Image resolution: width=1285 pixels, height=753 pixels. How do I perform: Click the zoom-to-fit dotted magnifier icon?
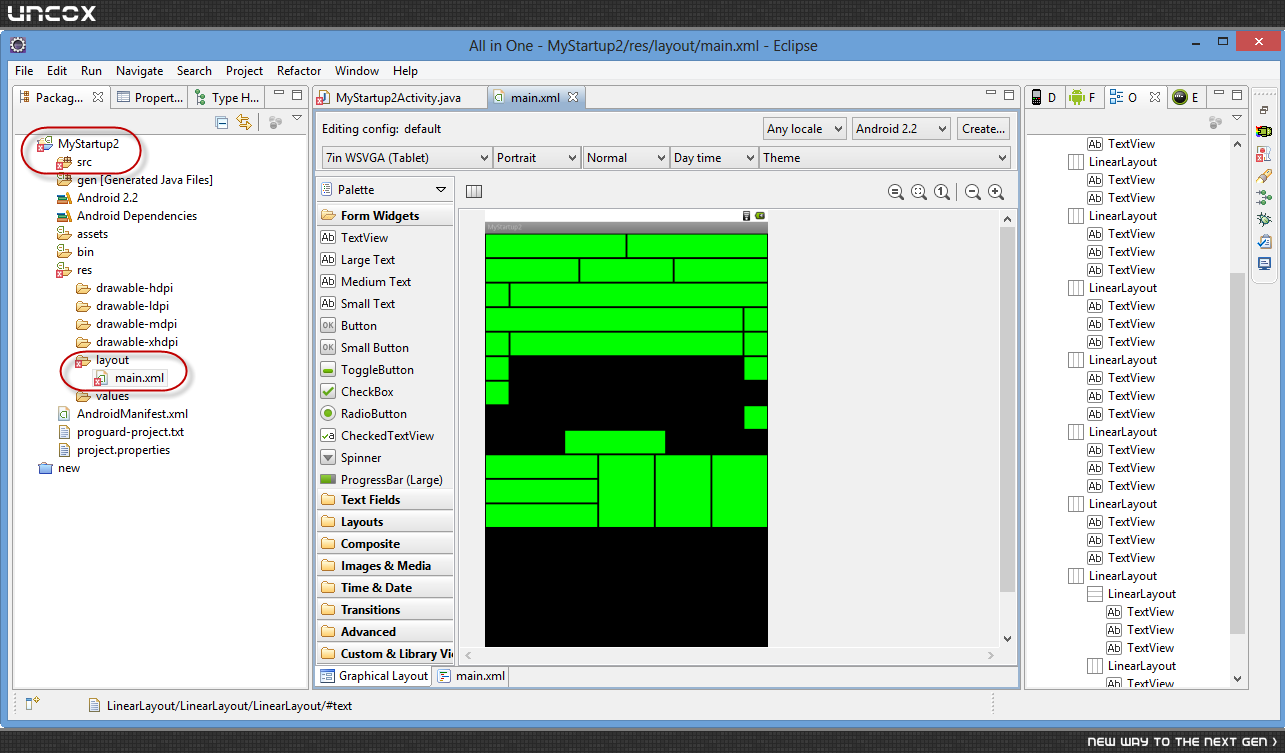(x=919, y=192)
